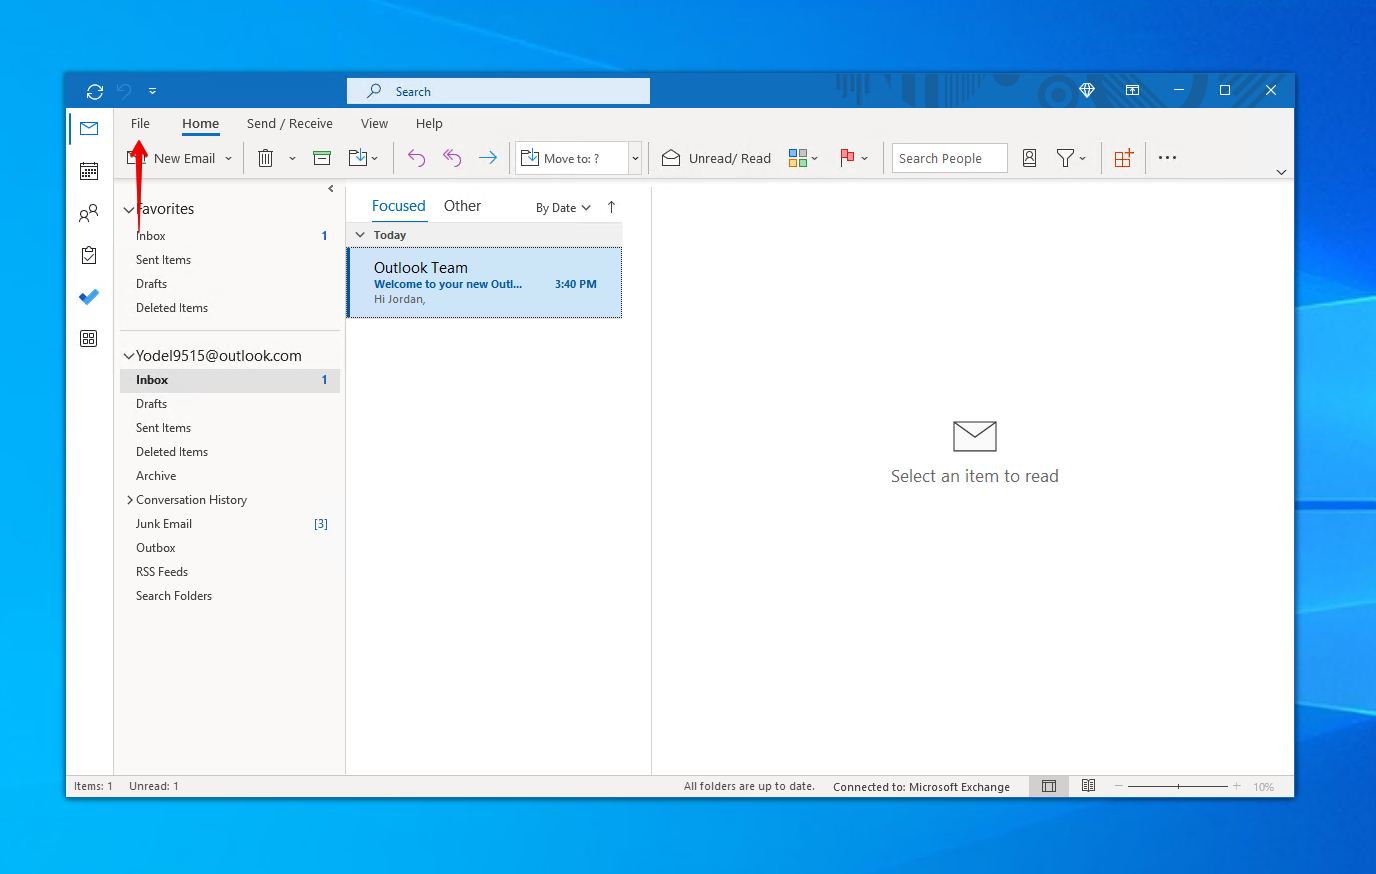The height and width of the screenshot is (874, 1376).
Task: Click the Search box in the title bar
Action: [498, 91]
